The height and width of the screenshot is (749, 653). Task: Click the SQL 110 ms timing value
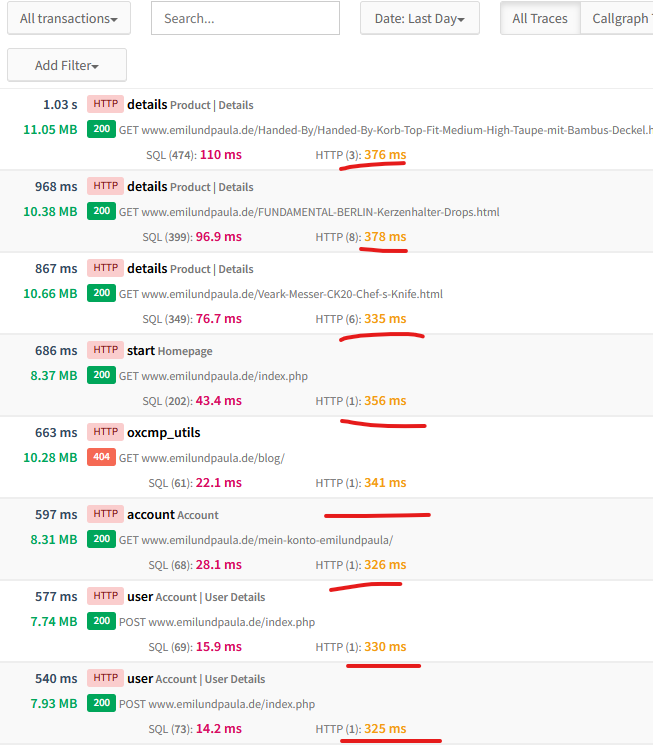[x=220, y=155]
